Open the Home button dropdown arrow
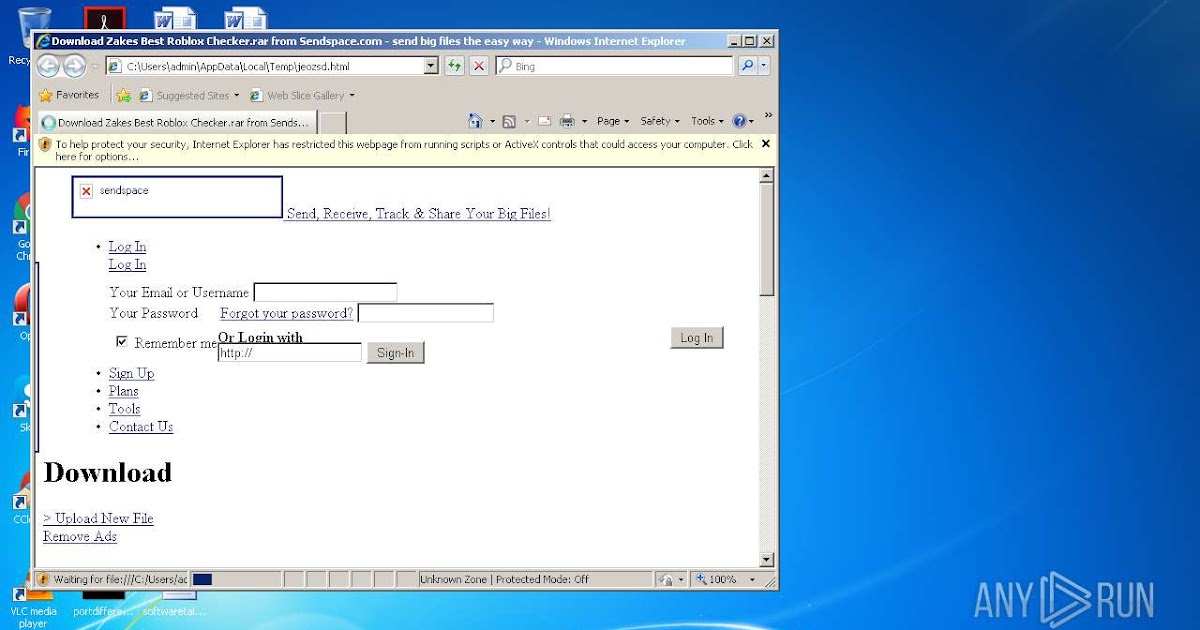 tap(492, 121)
